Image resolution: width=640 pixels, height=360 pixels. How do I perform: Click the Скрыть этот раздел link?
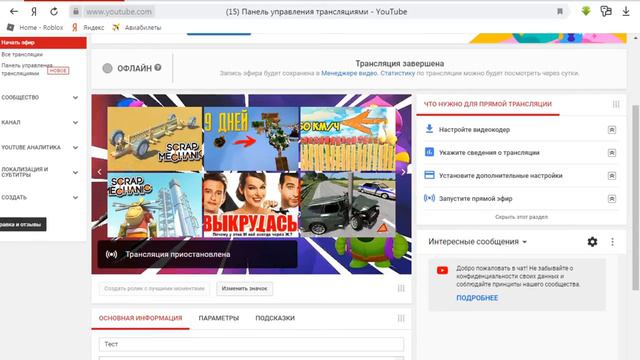pos(521,217)
